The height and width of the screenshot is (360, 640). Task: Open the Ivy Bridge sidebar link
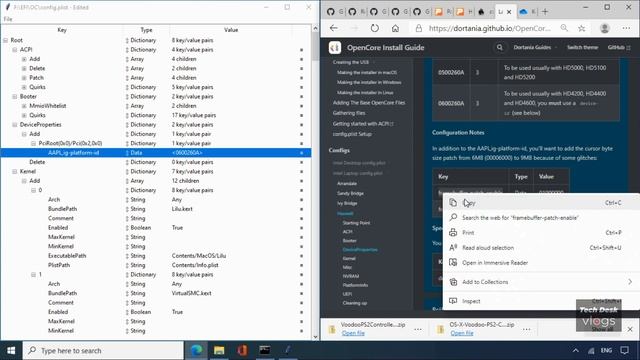[347, 203]
